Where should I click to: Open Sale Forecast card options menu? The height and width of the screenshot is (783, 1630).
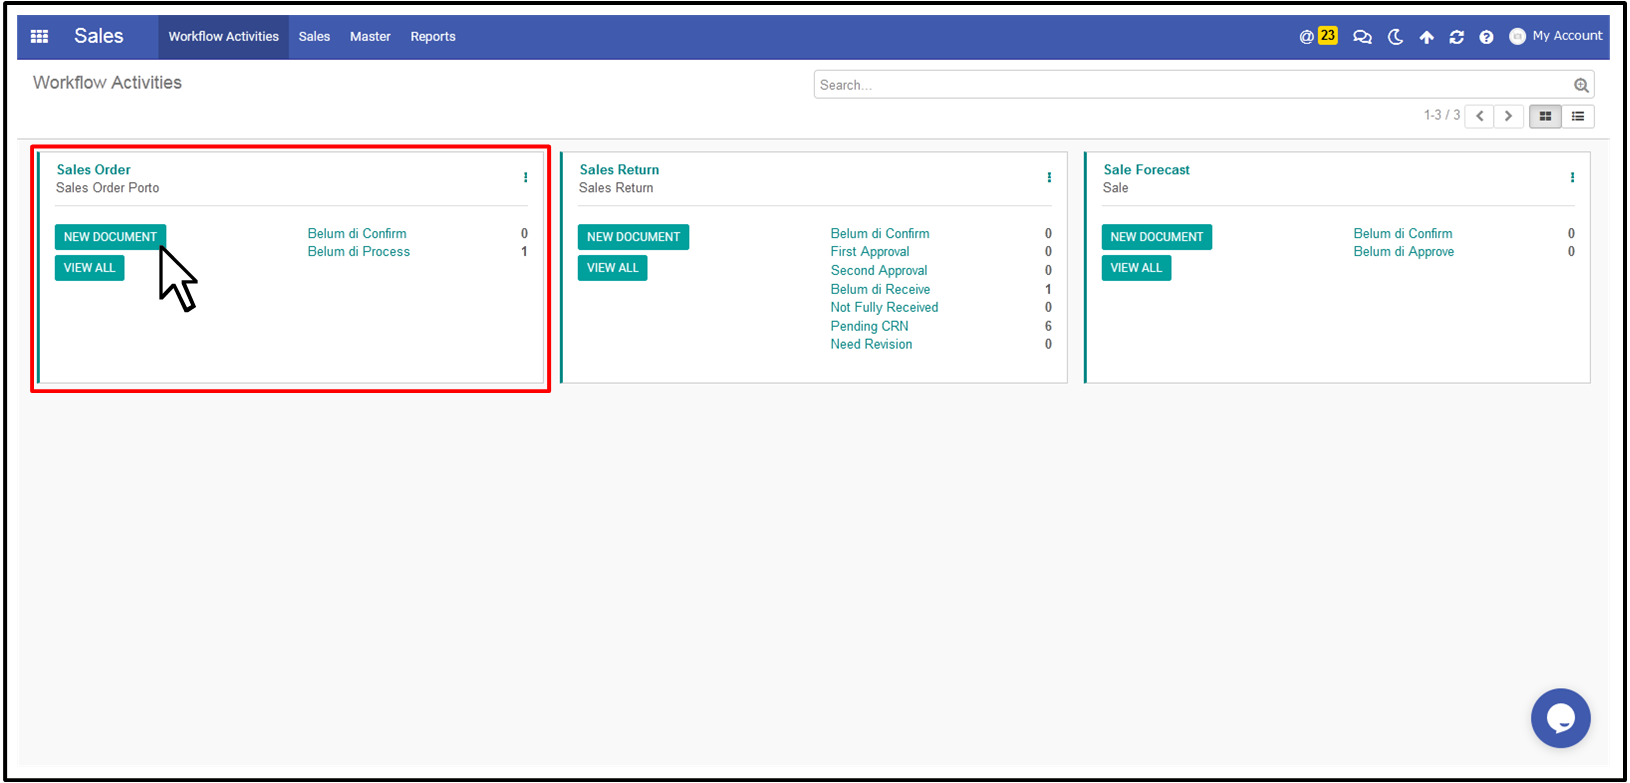[x=1572, y=178]
